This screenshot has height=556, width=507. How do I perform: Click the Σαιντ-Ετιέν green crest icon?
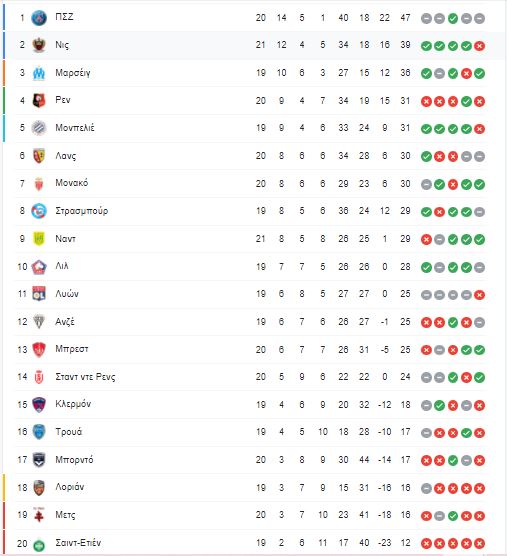point(39,544)
